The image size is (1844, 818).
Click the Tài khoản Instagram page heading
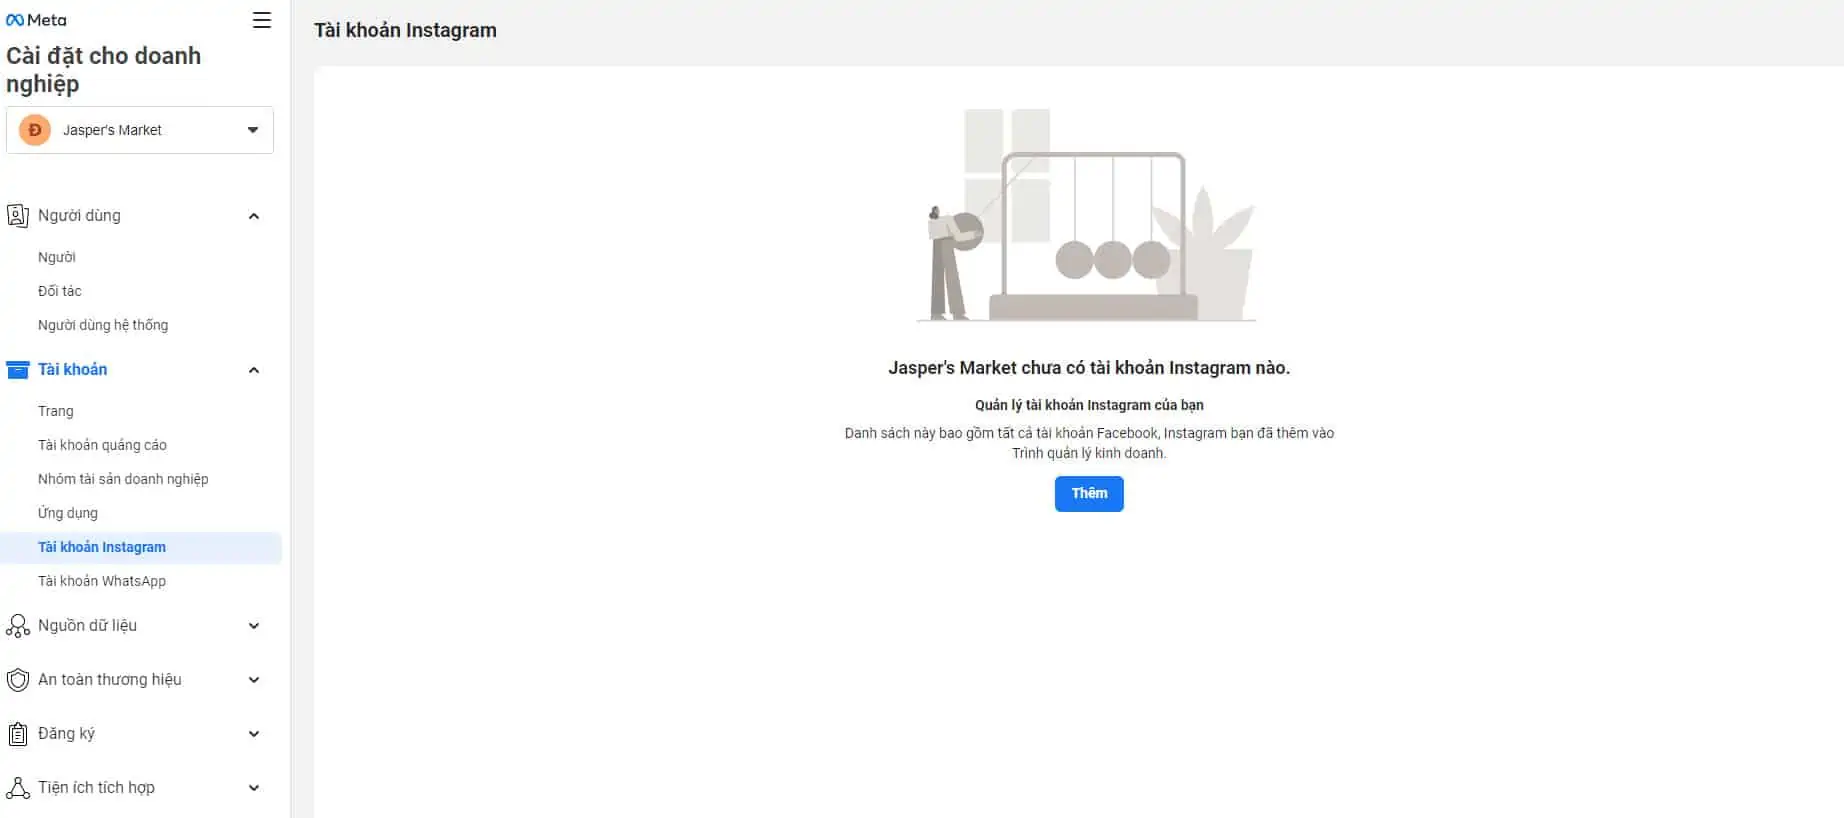point(405,30)
